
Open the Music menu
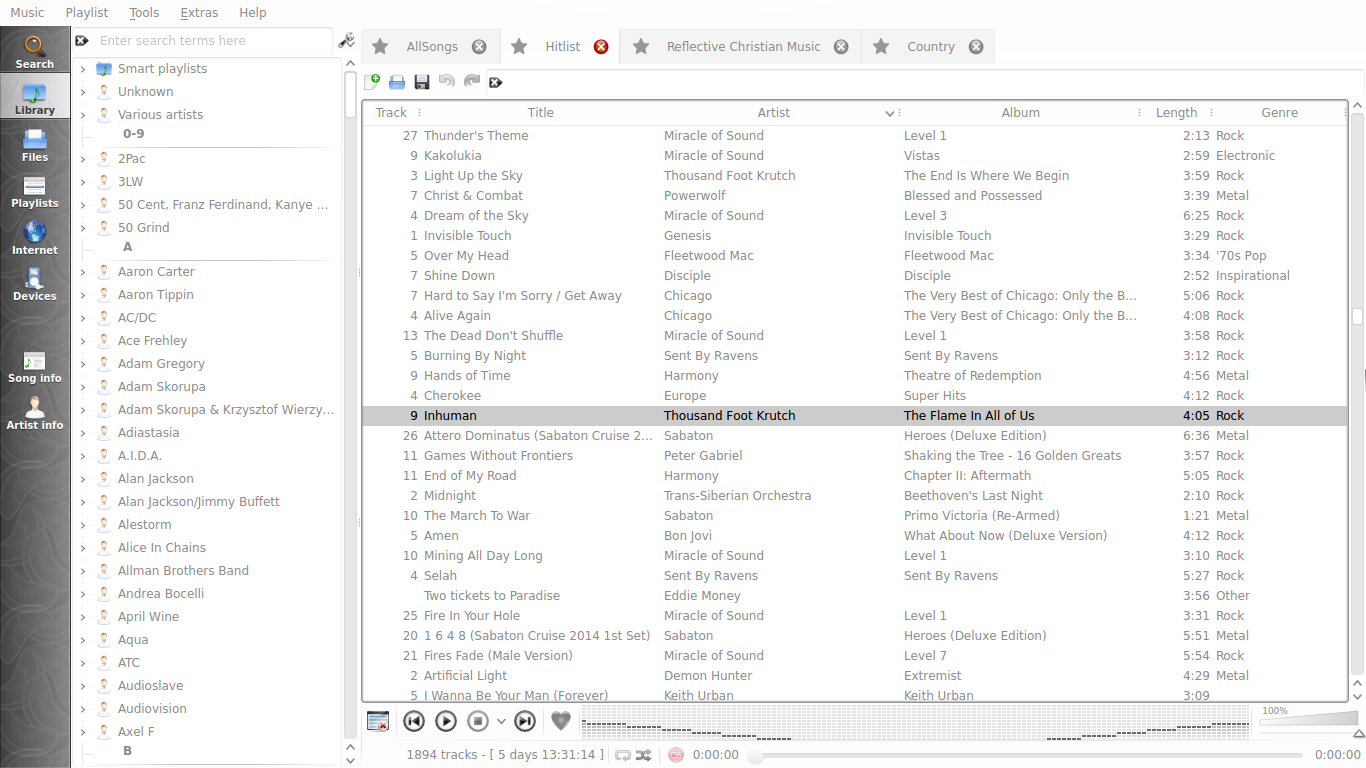[27, 13]
